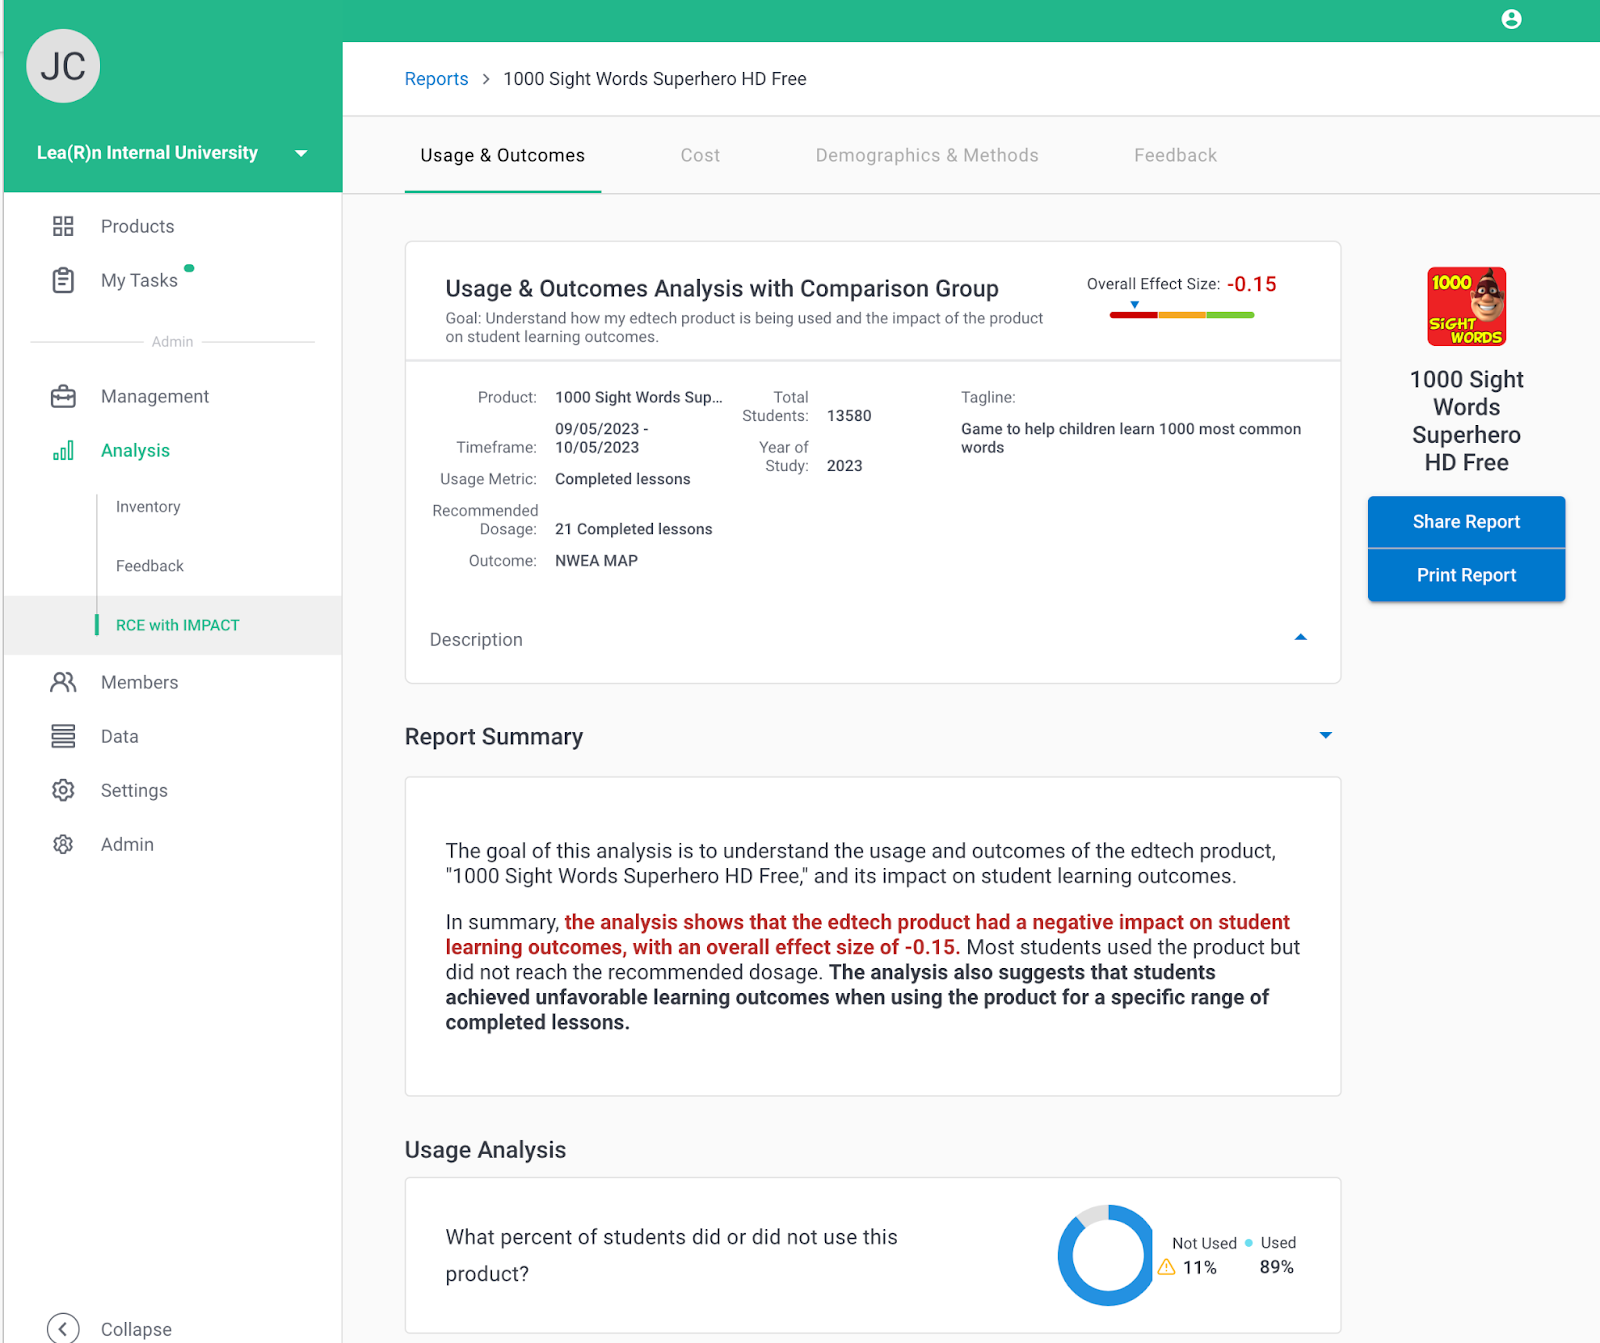Screen dimensions: 1600x1343
Task: Click the timeframe date range value
Action: 602,438
